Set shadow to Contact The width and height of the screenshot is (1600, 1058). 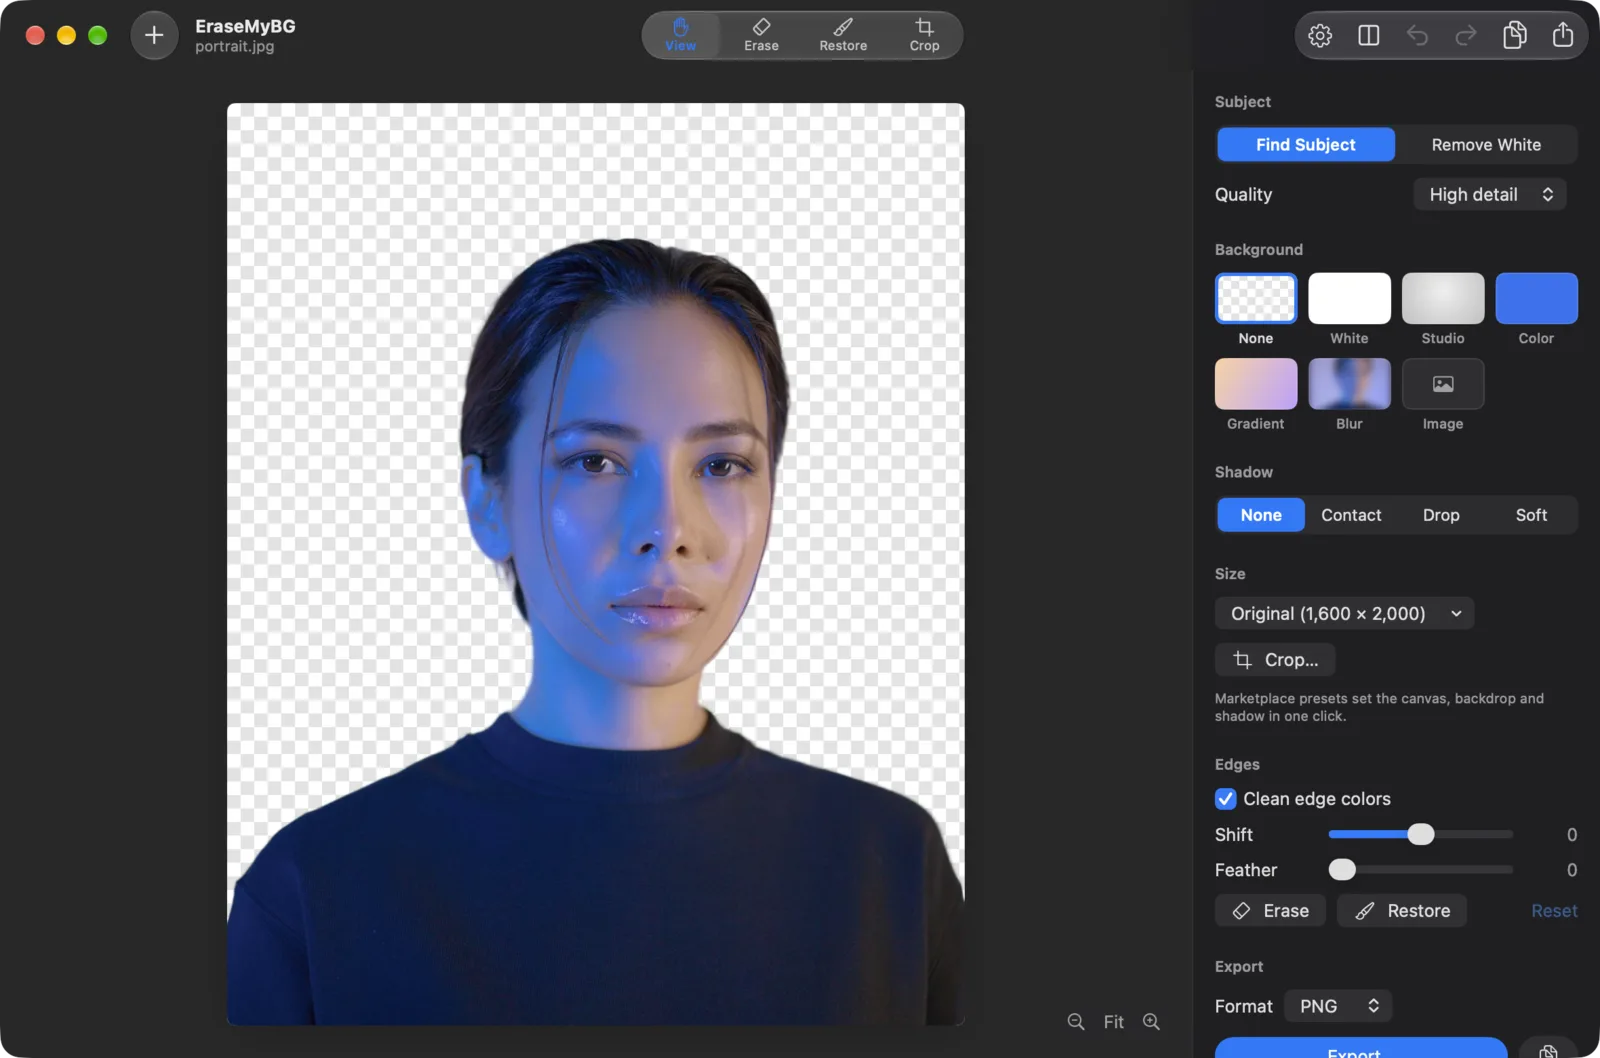tap(1351, 515)
